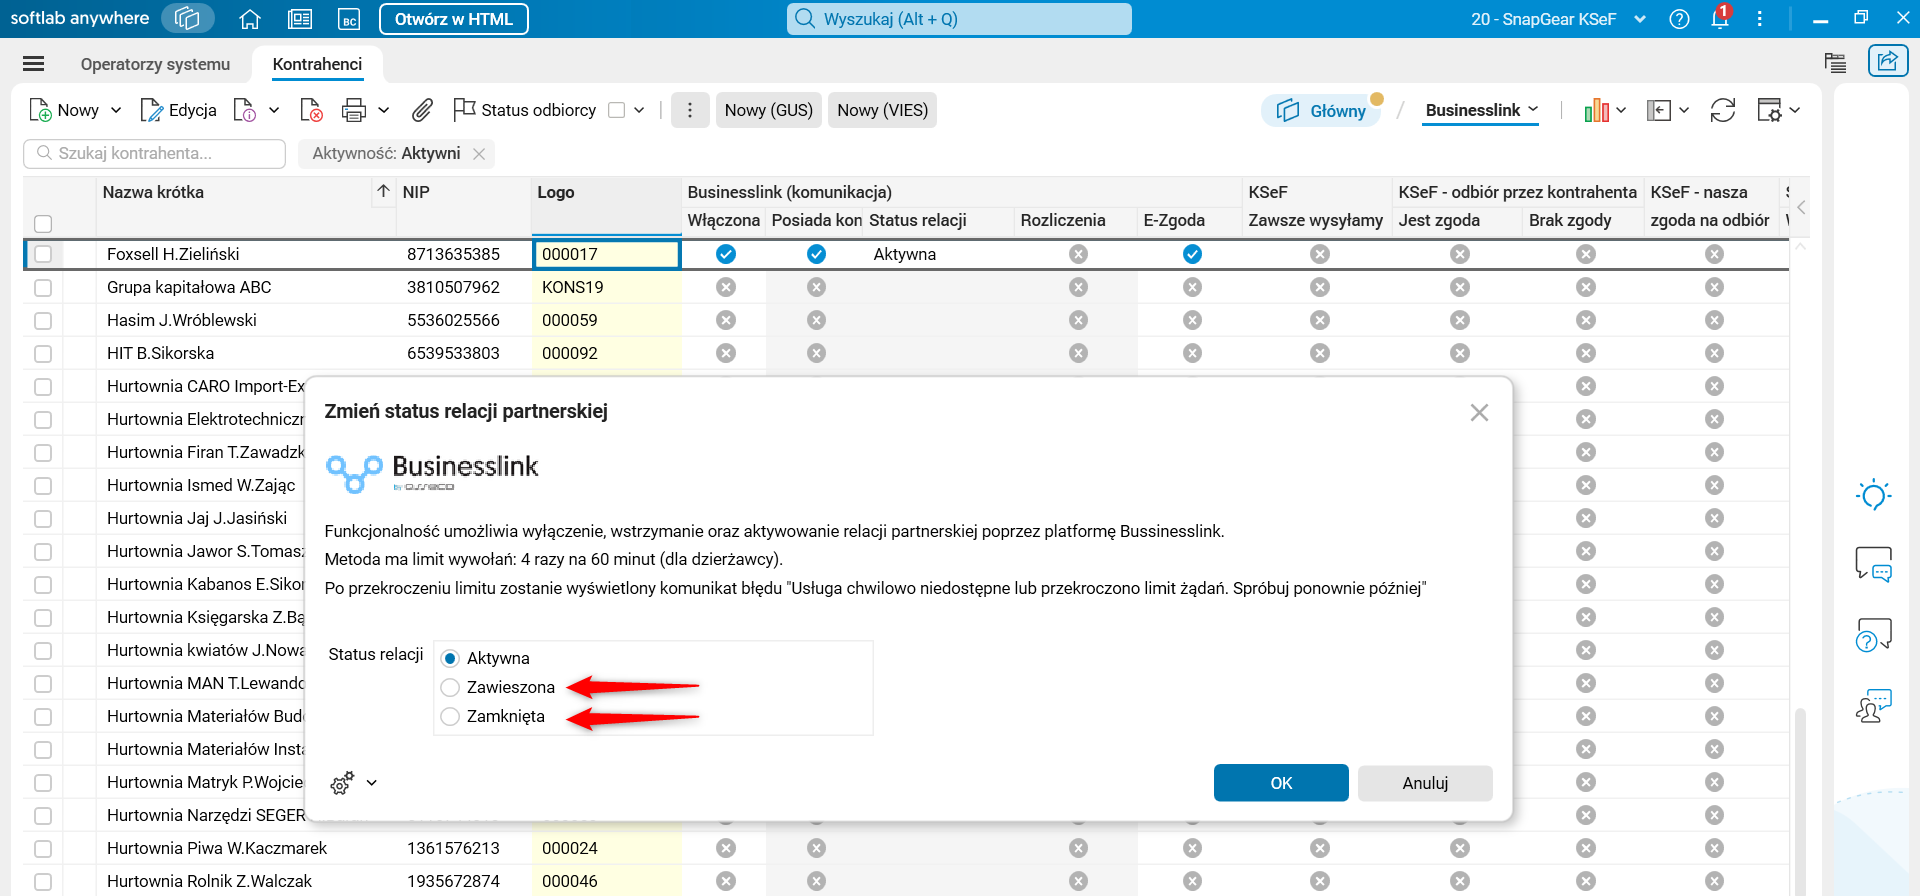
Task: Expand the Nowy dropdown arrow
Action: pyautogui.click(x=116, y=110)
